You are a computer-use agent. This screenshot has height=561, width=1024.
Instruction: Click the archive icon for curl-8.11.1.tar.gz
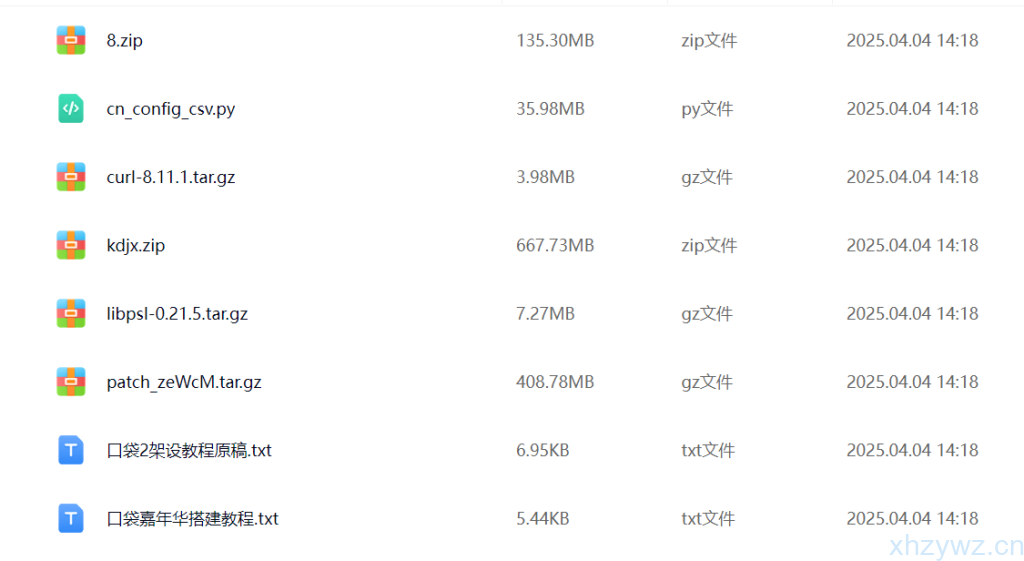coord(71,177)
